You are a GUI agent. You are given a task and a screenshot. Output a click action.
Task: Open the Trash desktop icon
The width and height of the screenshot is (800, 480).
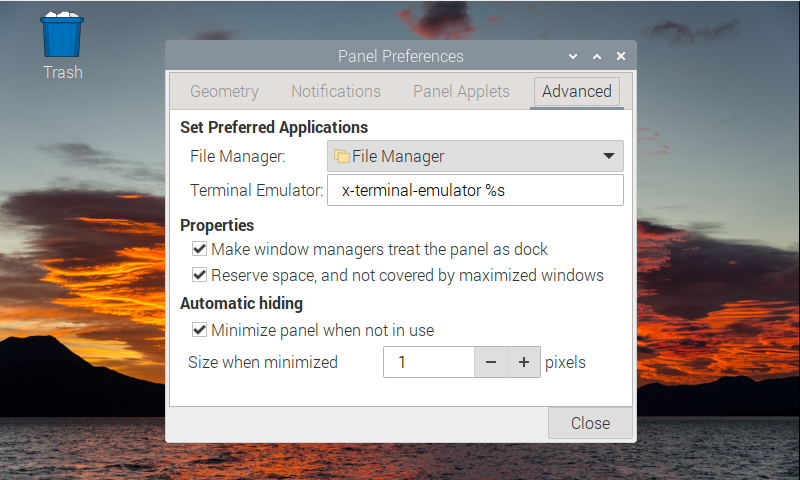pos(62,35)
